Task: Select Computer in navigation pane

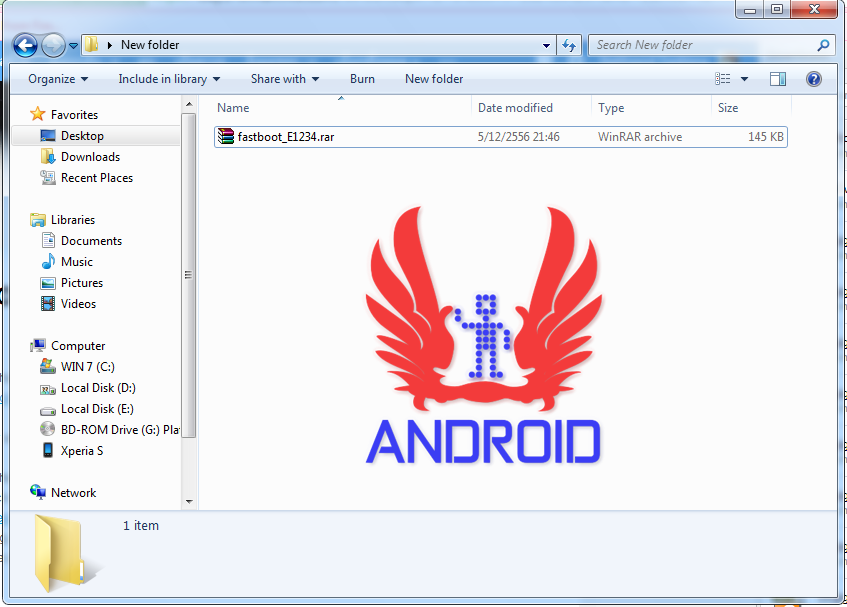Action: tap(78, 346)
